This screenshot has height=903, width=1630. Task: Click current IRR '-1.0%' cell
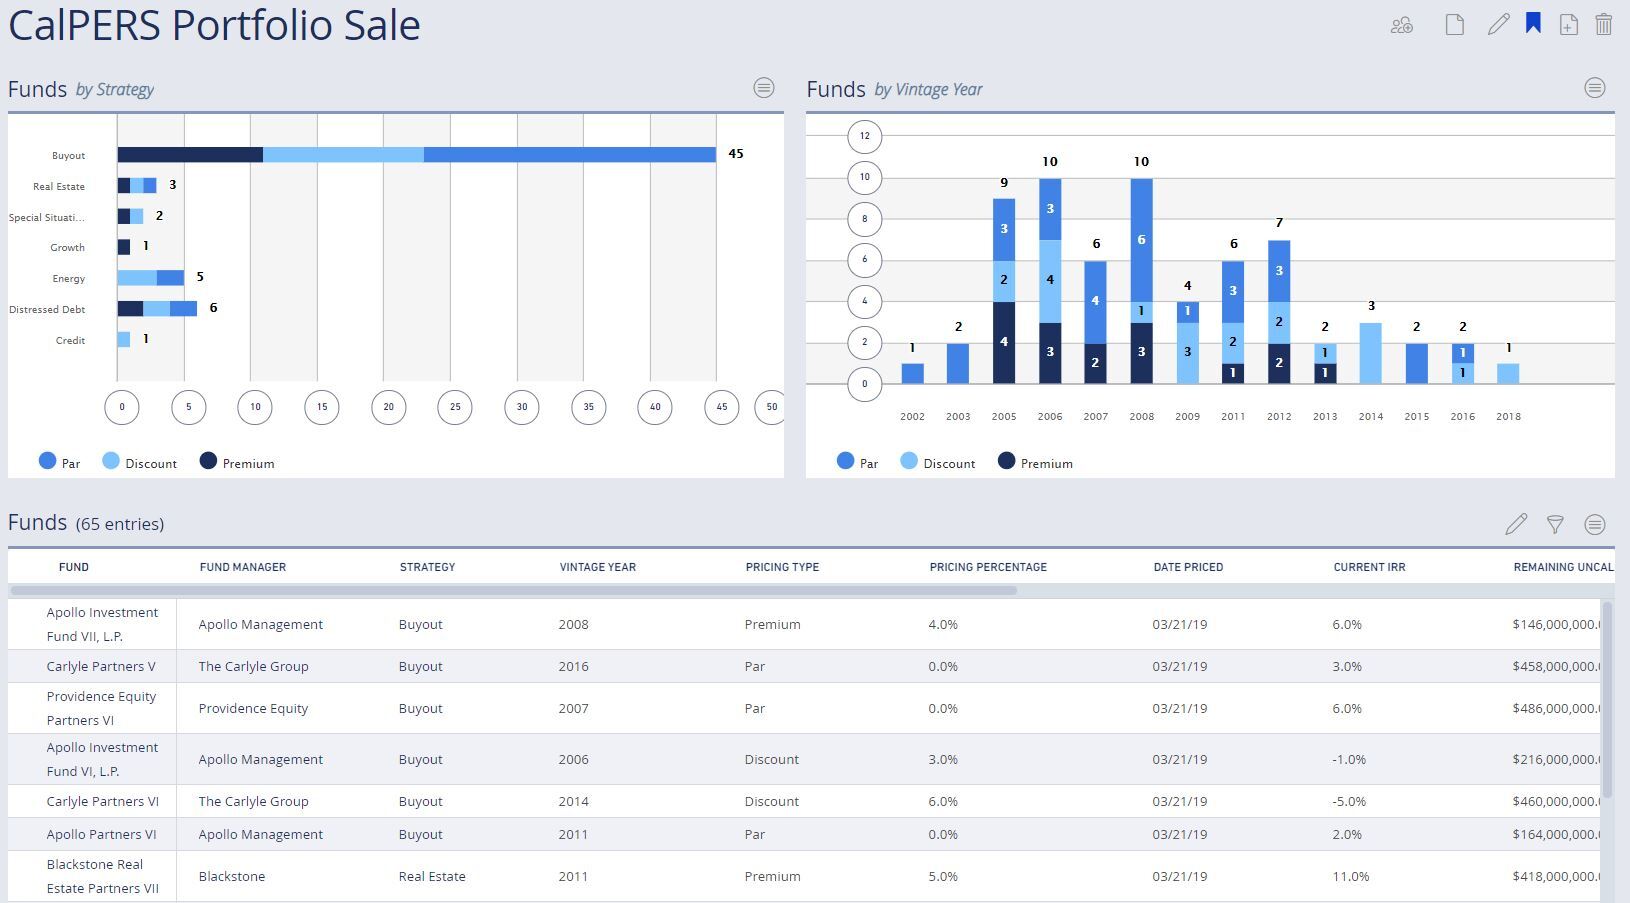[1349, 759]
